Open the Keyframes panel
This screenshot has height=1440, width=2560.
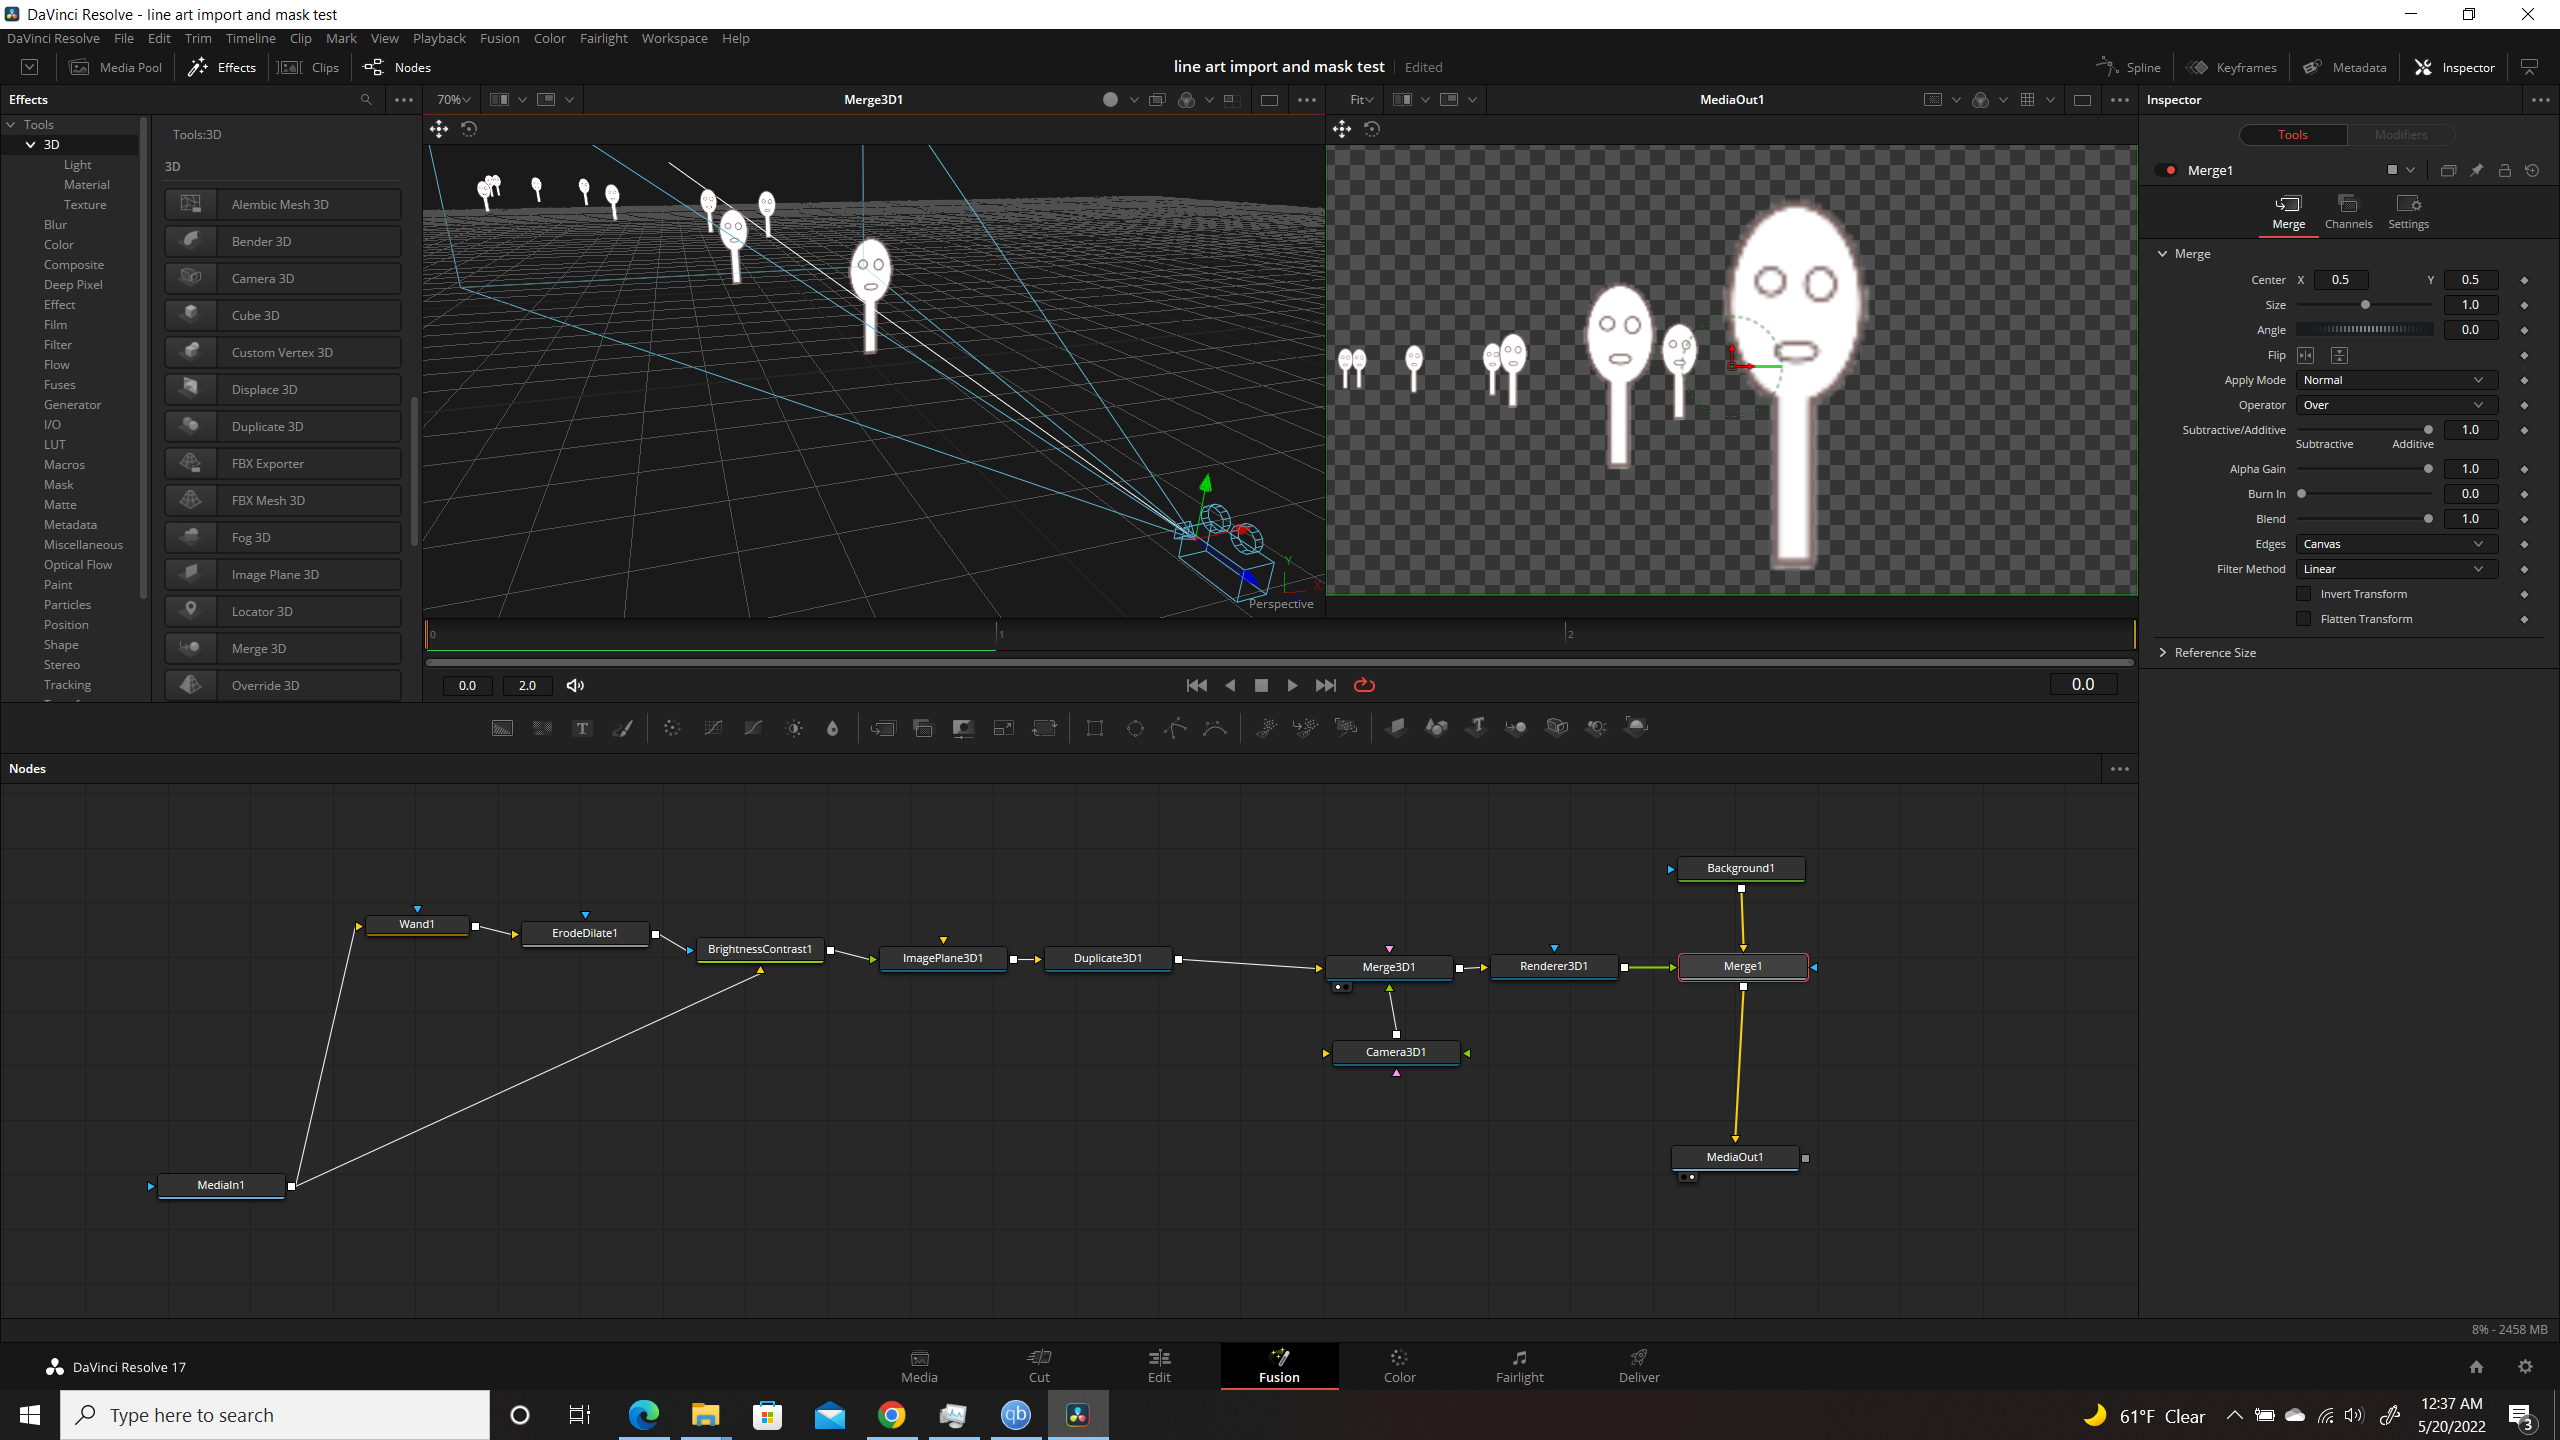coord(2232,67)
